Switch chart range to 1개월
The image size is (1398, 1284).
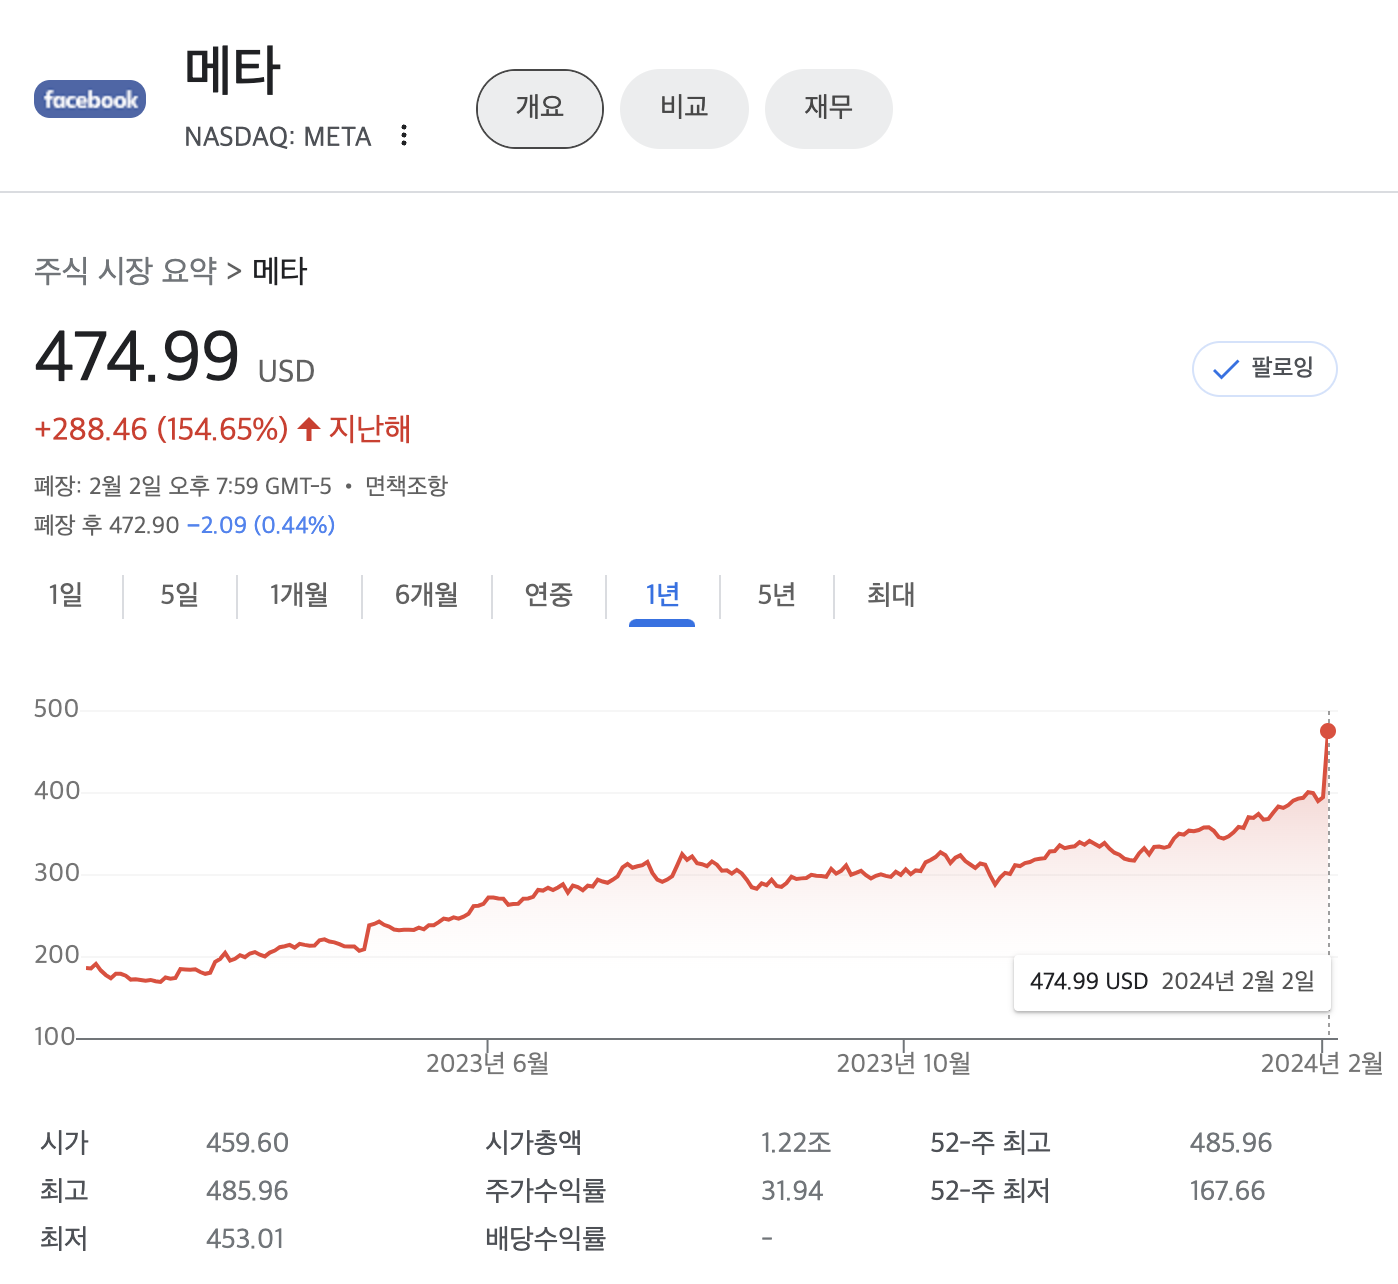[299, 595]
